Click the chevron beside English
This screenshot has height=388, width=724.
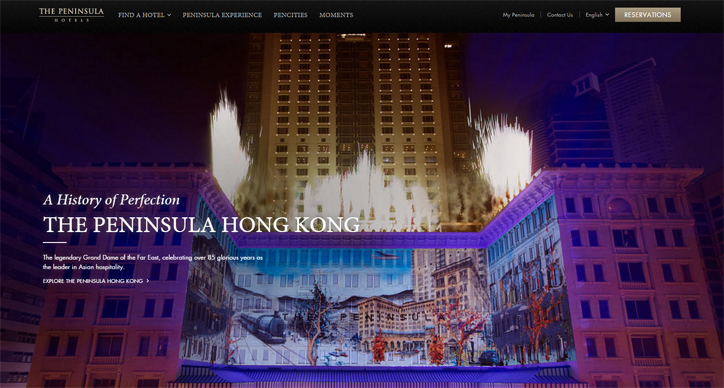[607, 15]
